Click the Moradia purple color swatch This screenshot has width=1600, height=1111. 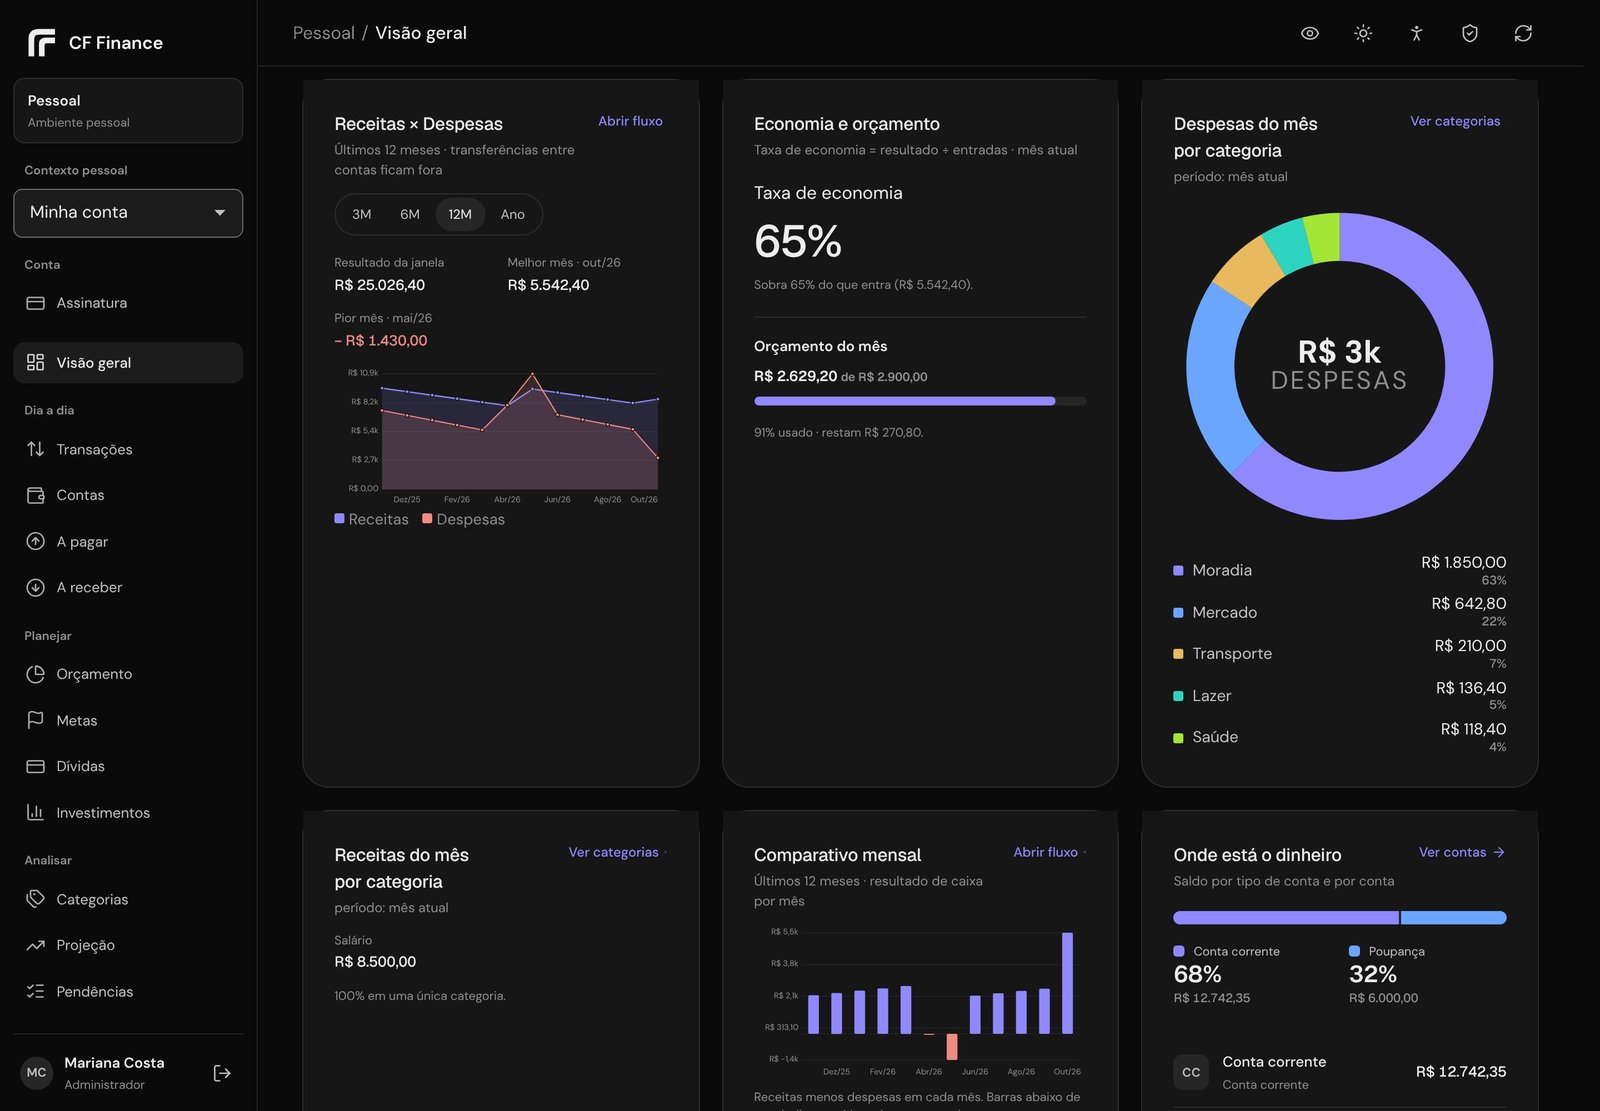(1178, 570)
